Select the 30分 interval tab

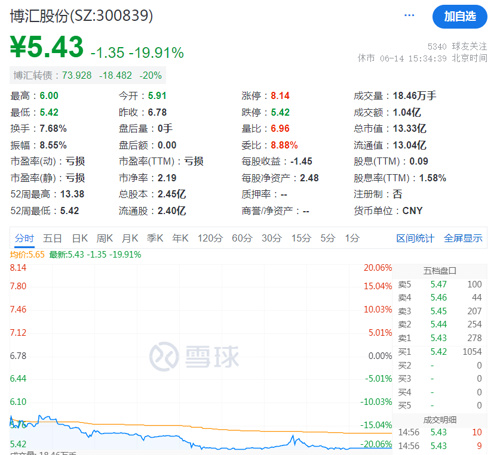(x=272, y=238)
